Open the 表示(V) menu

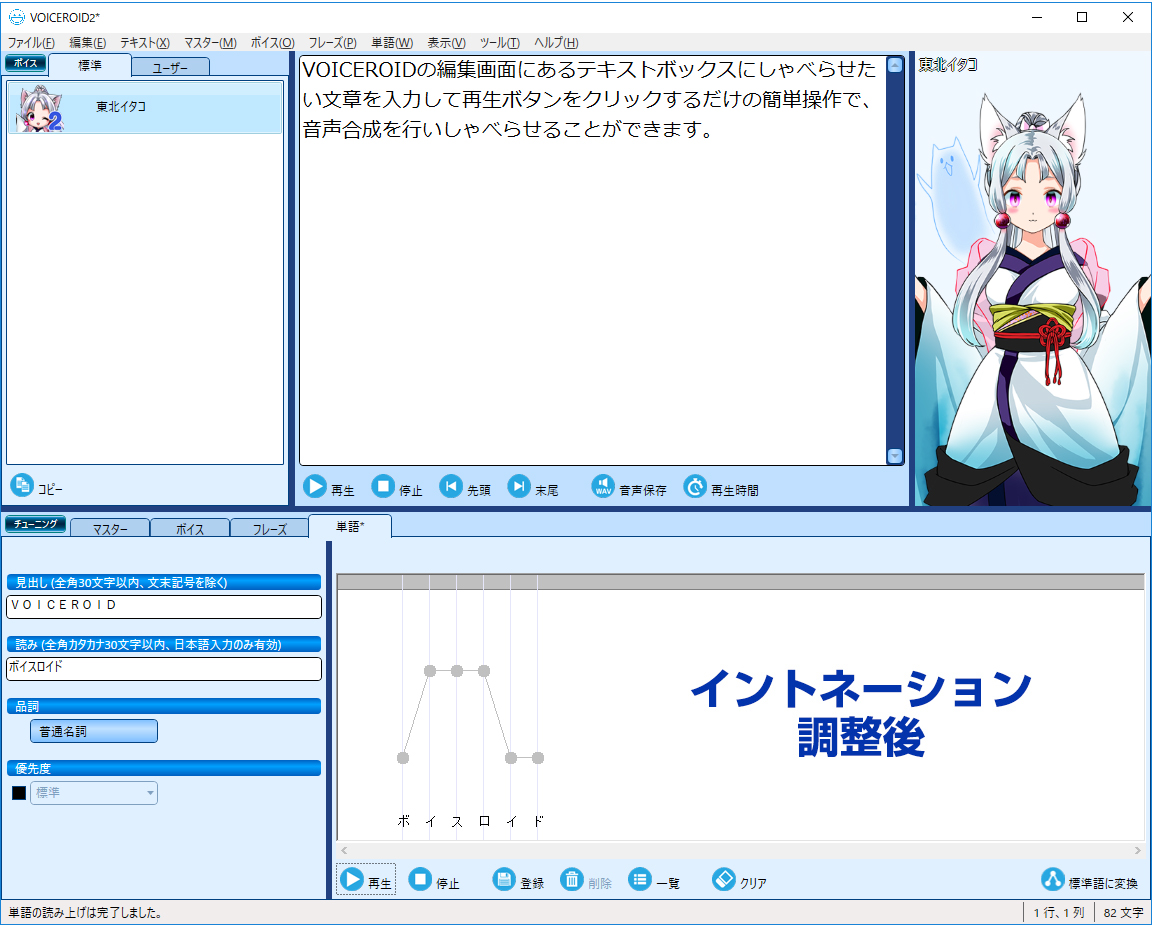coord(446,43)
